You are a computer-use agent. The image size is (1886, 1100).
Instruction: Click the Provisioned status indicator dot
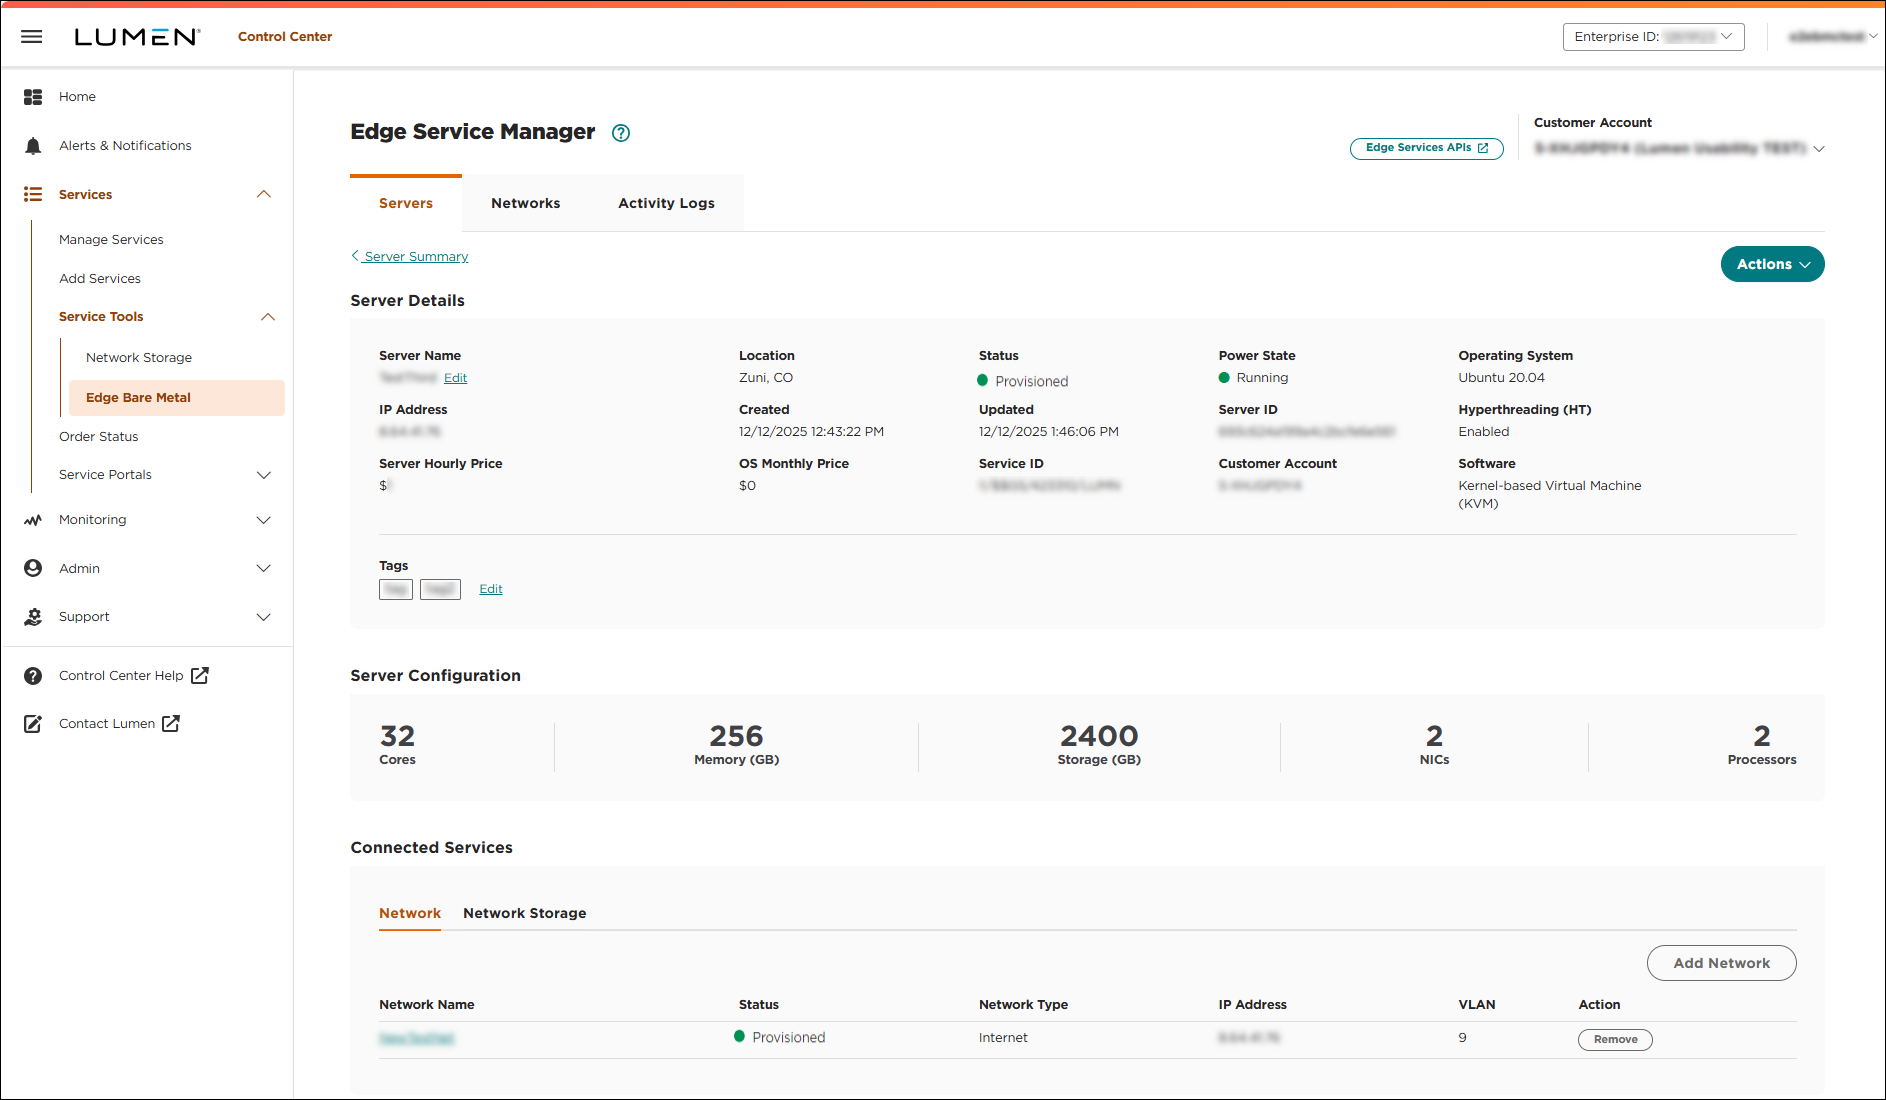[983, 380]
